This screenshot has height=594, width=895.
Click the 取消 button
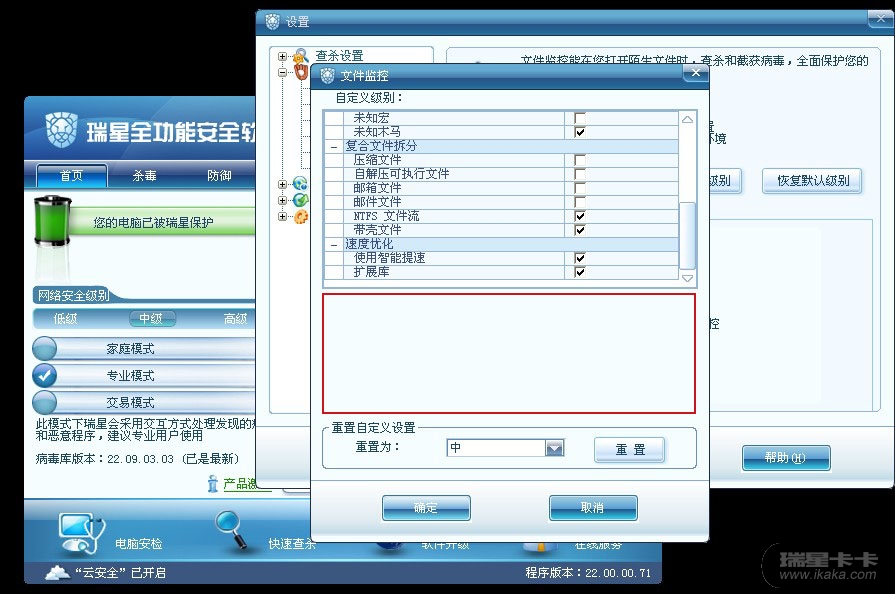pos(593,508)
